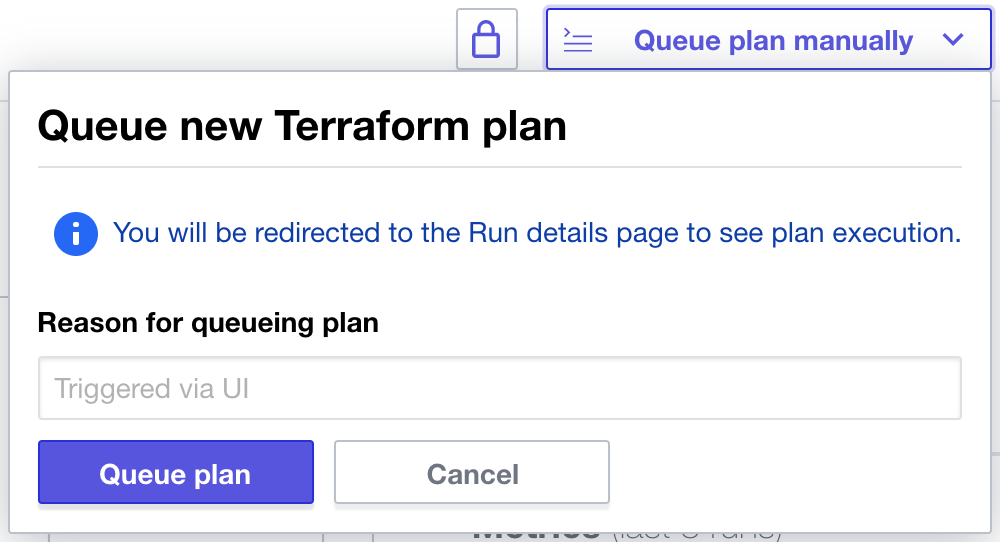Expand the chevron beside Queue plan manually
This screenshot has height=542, width=1000.
point(953,40)
